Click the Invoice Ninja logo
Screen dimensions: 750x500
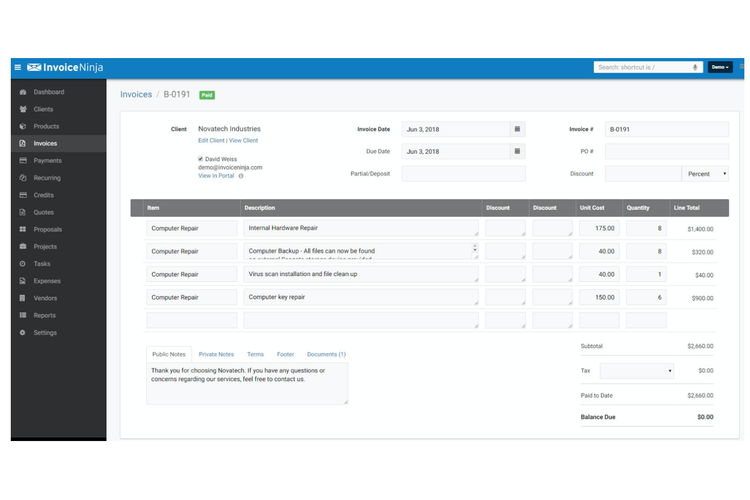[65, 67]
